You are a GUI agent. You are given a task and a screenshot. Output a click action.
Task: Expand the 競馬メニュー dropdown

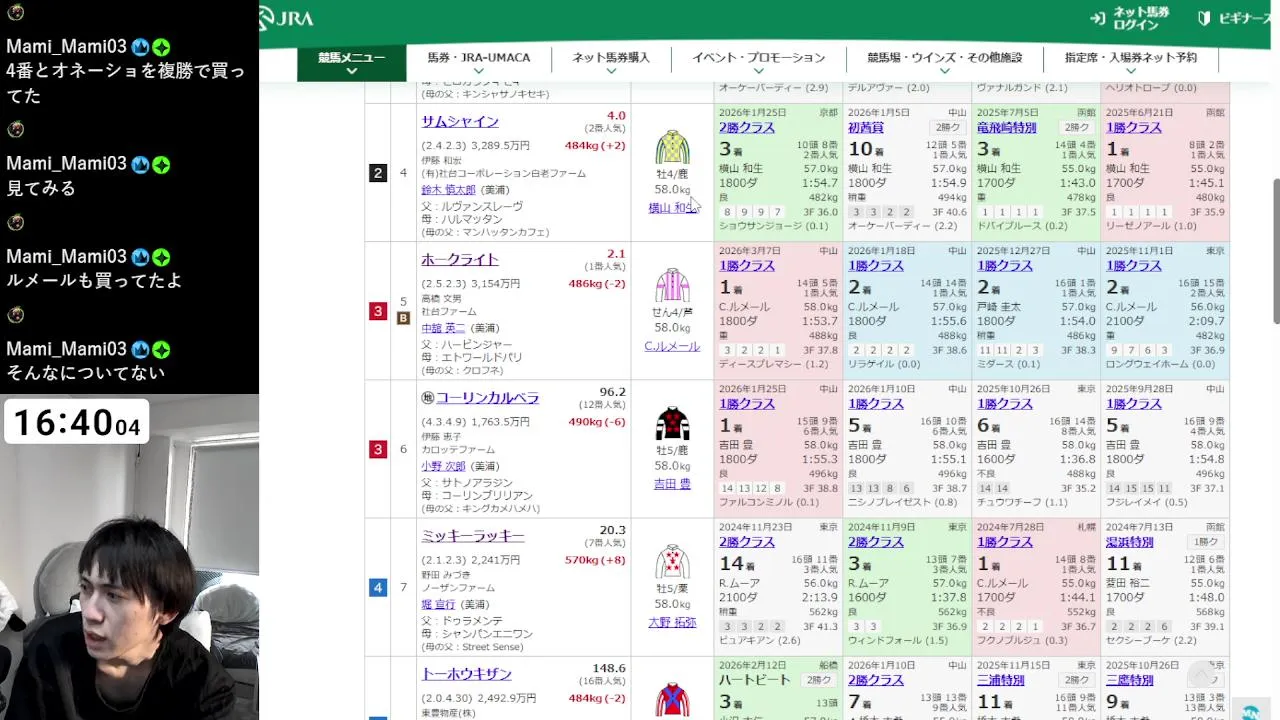[352, 63]
